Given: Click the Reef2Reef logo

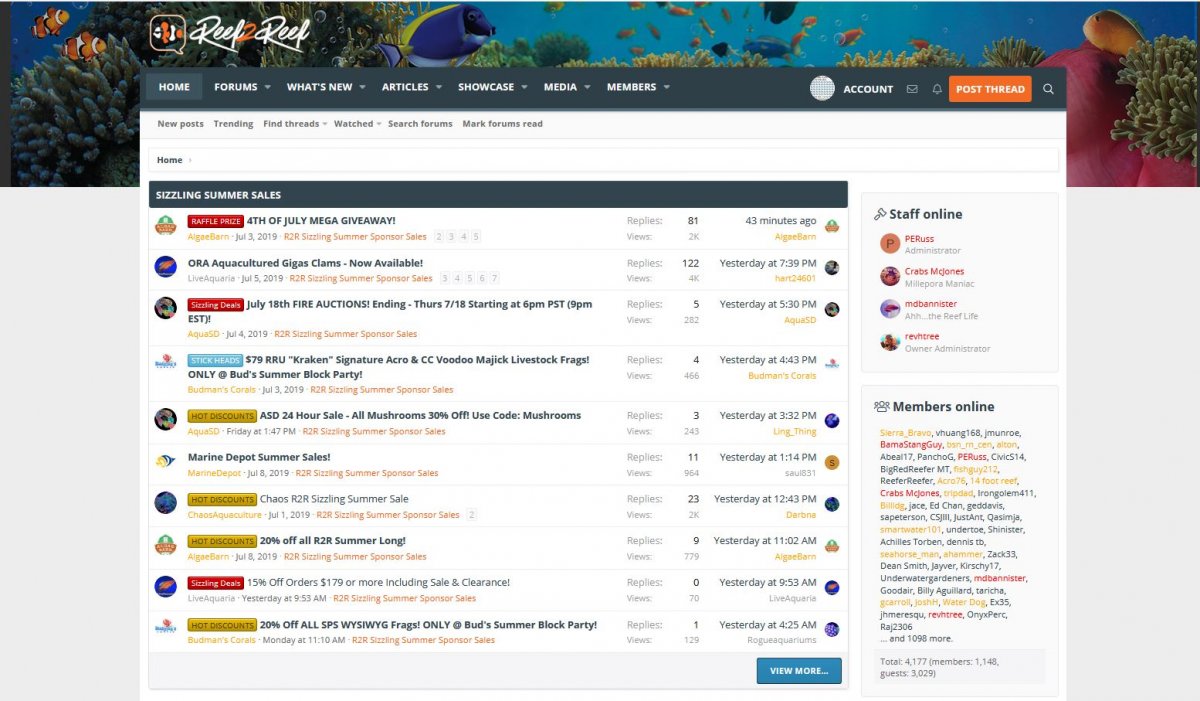Looking at the screenshot, I should (x=231, y=33).
